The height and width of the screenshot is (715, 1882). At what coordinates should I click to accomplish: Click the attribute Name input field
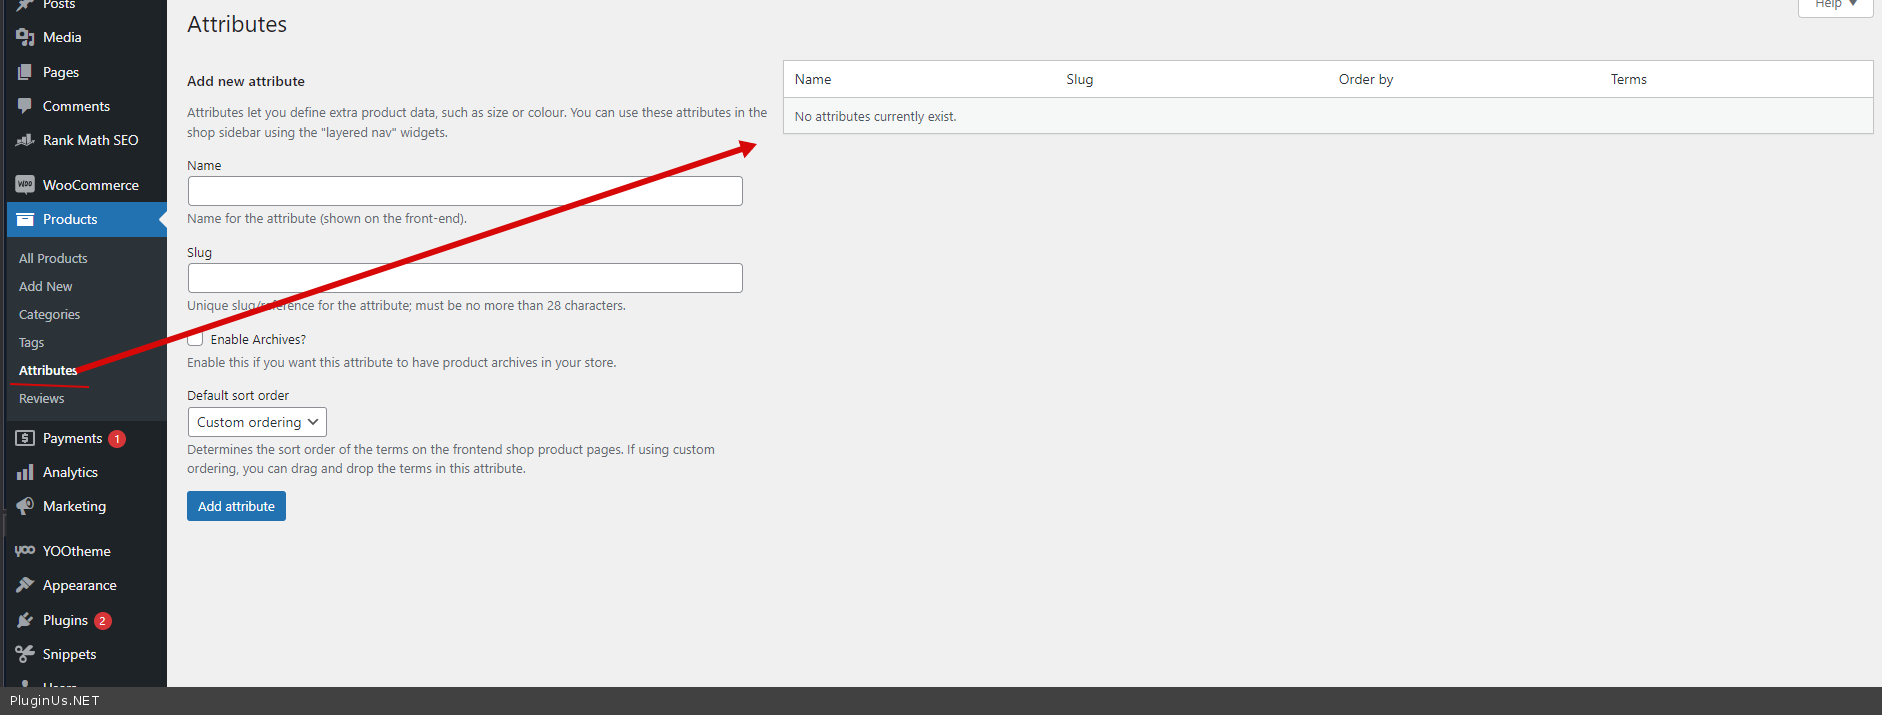tap(465, 191)
